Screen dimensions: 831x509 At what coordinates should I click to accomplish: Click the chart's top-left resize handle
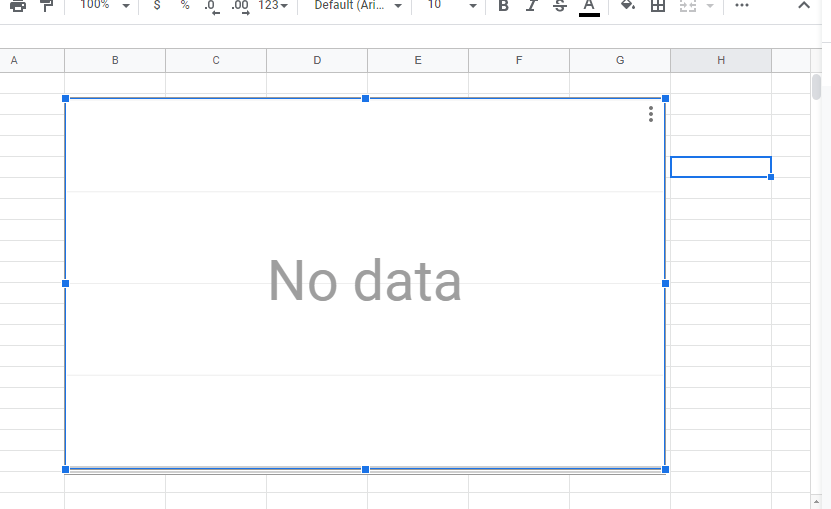pyautogui.click(x=66, y=99)
